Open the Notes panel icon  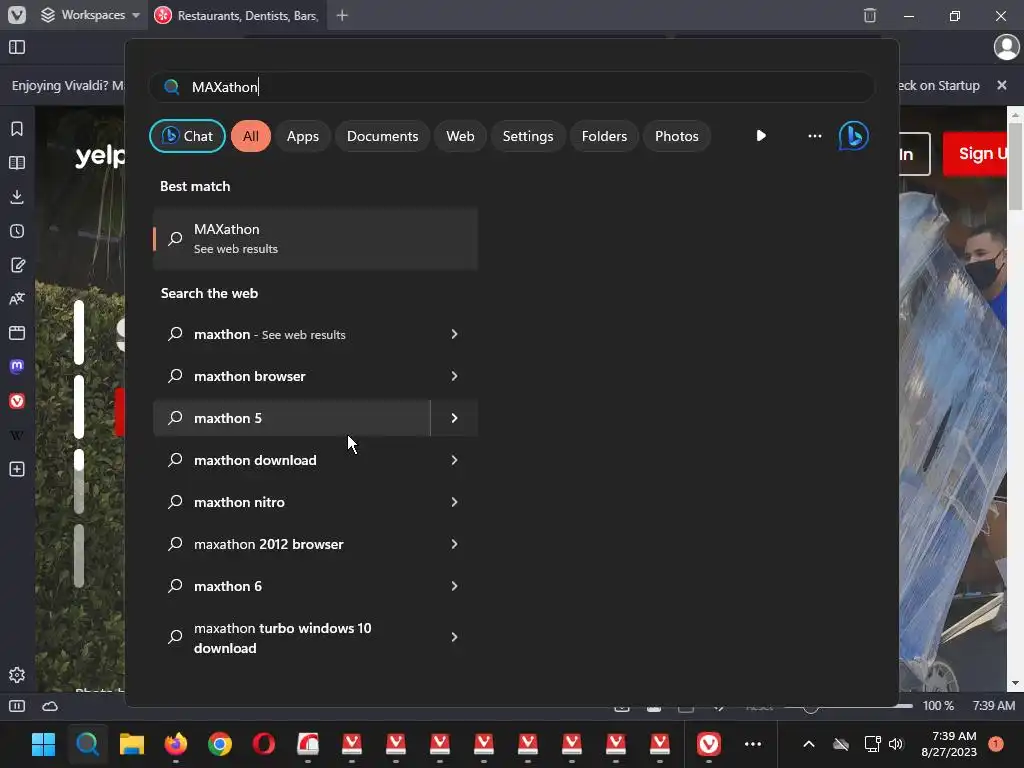point(17,265)
